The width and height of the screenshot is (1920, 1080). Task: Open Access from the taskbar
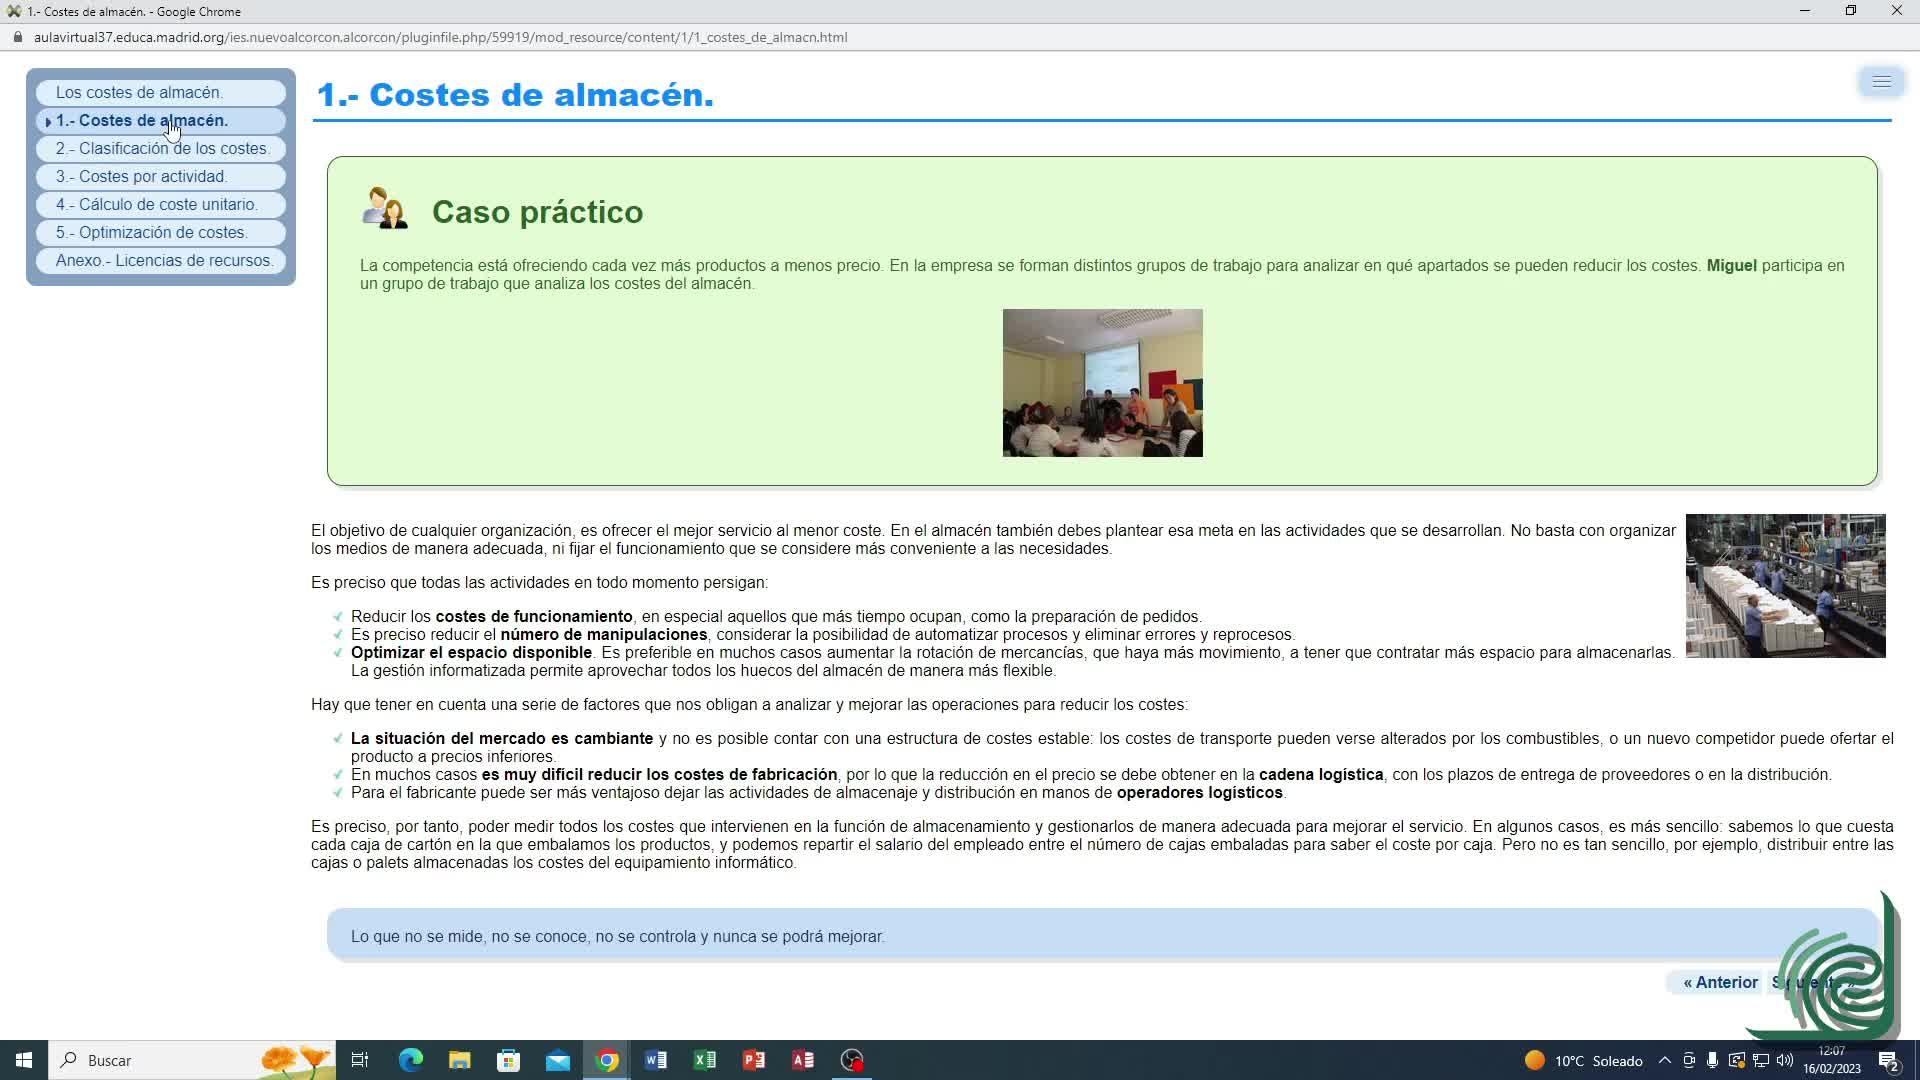(x=803, y=1060)
